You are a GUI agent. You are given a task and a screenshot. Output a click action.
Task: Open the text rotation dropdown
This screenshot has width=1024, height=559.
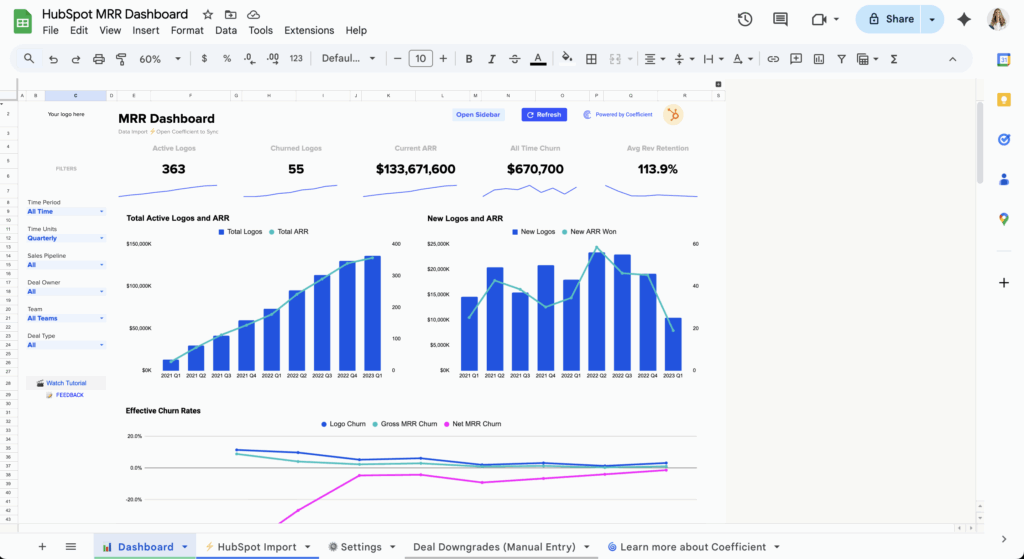coord(743,59)
